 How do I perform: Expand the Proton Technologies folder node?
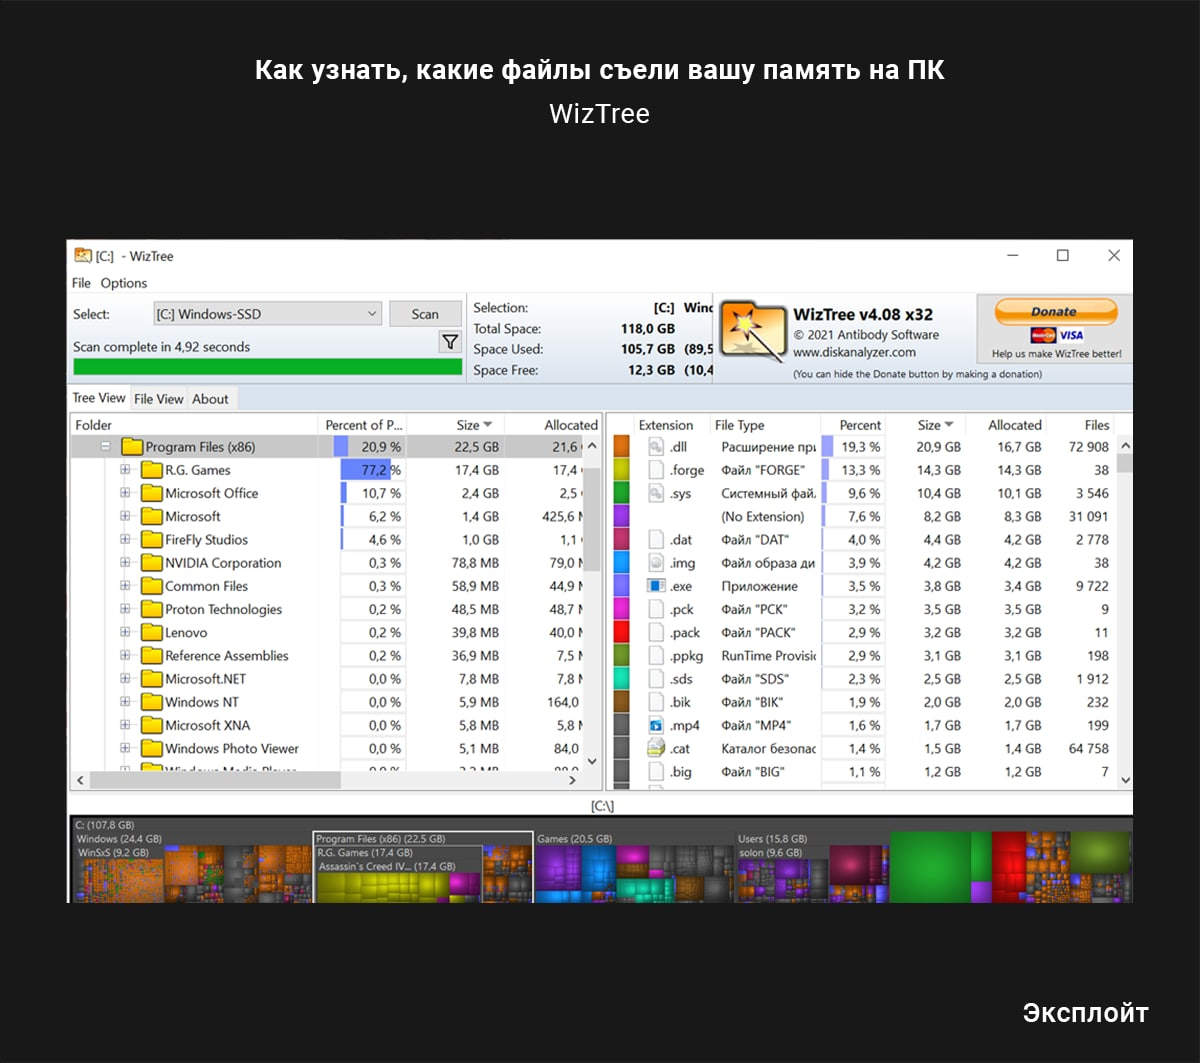[x=125, y=609]
